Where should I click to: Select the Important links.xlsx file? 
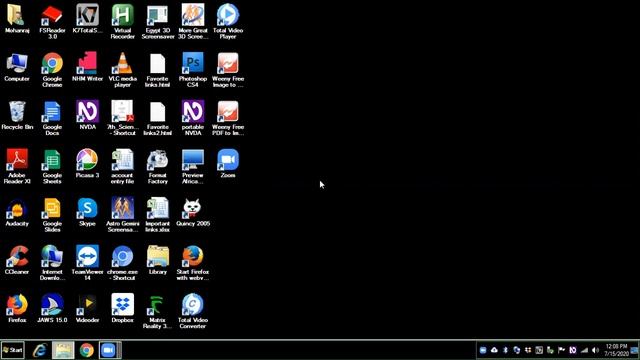(x=158, y=215)
